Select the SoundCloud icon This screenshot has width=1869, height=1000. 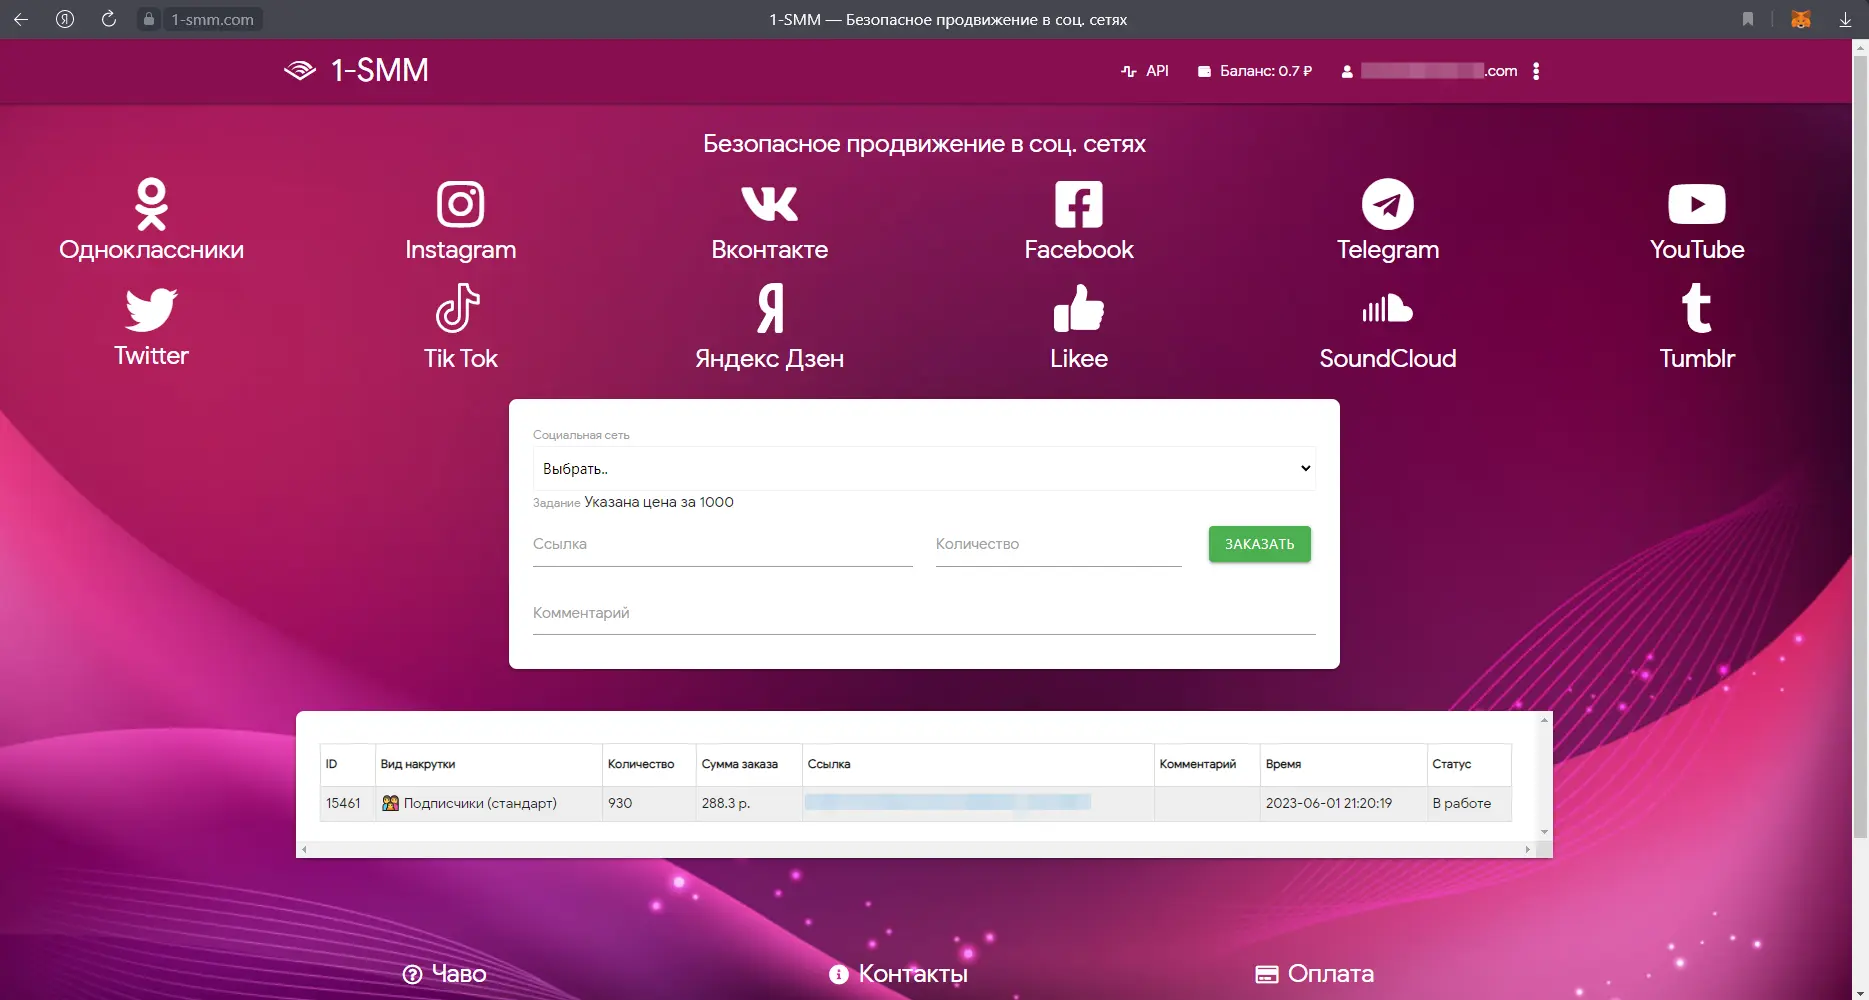[x=1387, y=308]
